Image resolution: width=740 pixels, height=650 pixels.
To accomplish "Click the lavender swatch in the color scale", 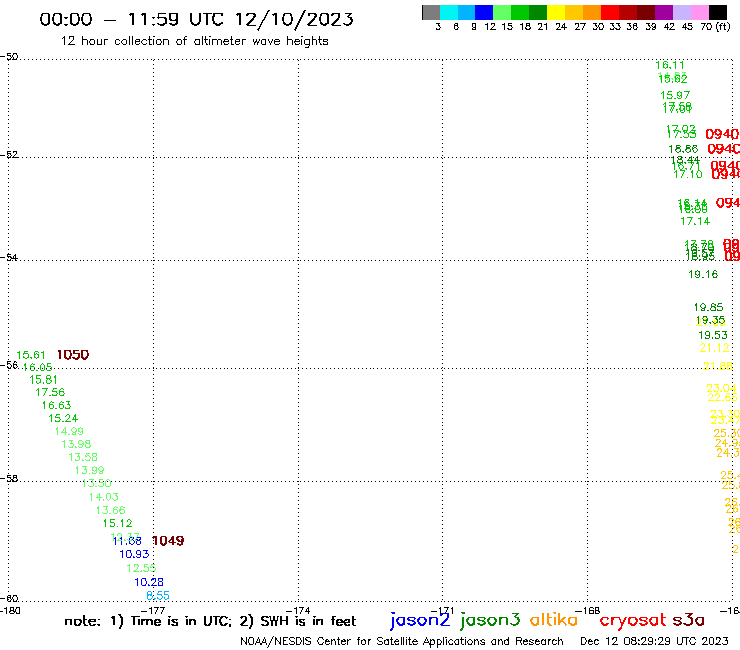I will 681,12.
